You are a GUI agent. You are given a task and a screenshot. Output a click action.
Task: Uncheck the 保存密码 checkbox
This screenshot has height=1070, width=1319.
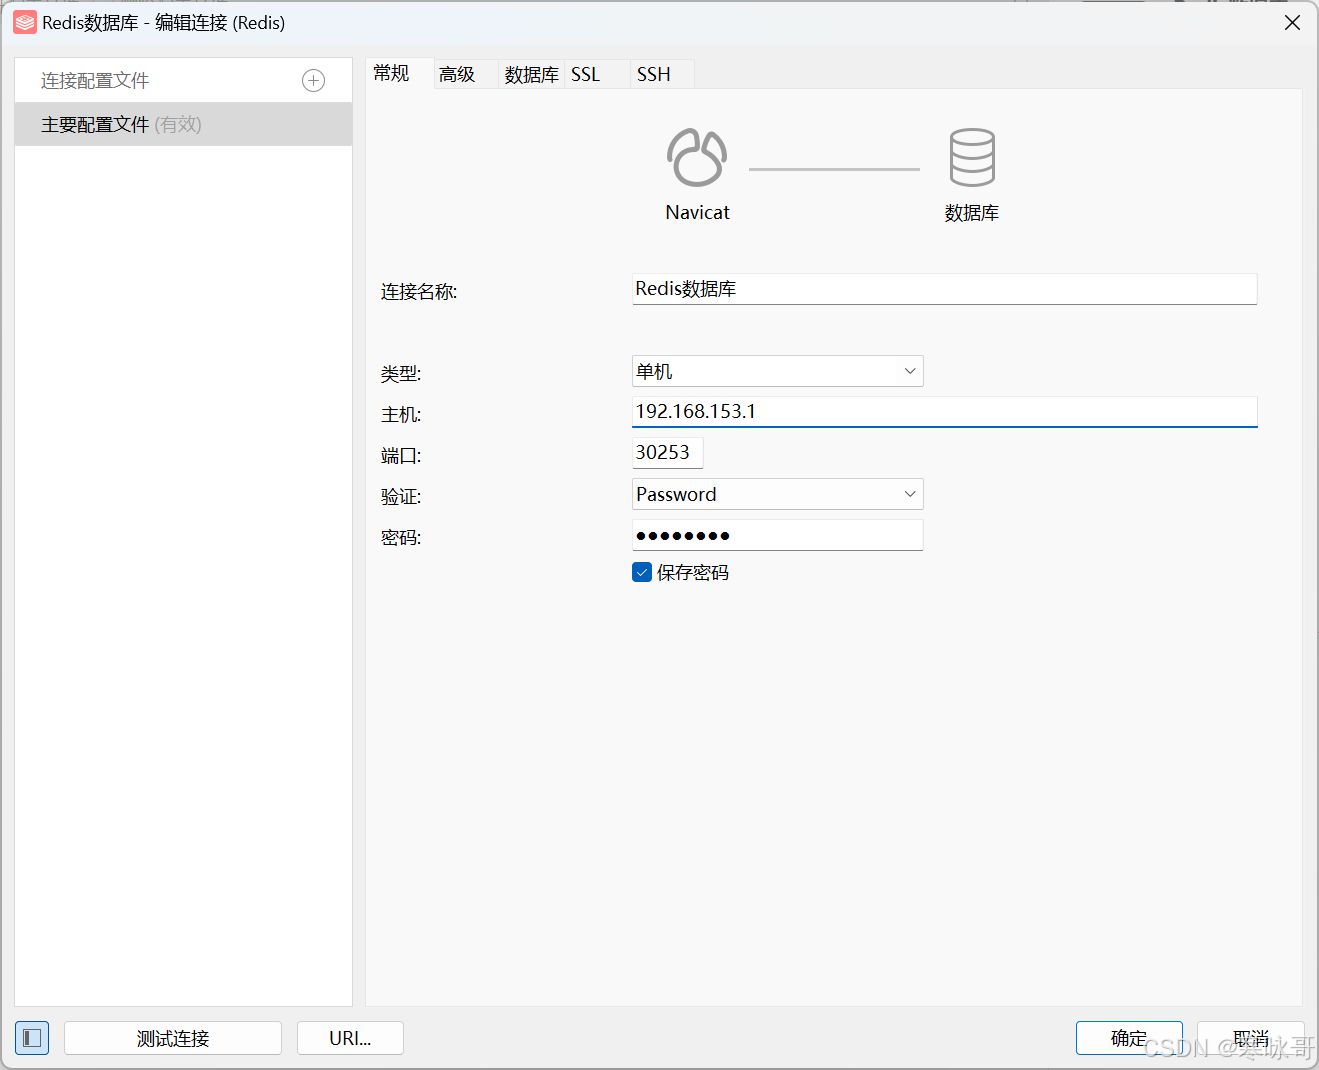pyautogui.click(x=642, y=572)
